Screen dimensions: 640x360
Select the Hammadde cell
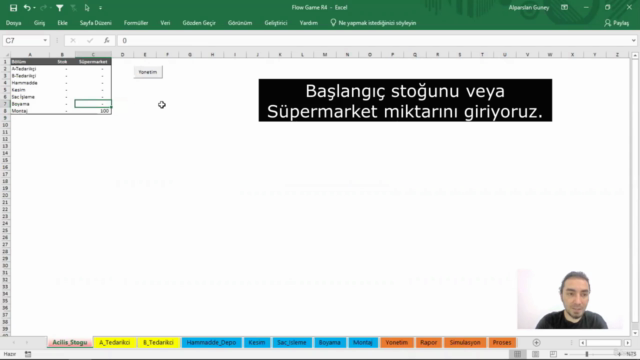30,82
